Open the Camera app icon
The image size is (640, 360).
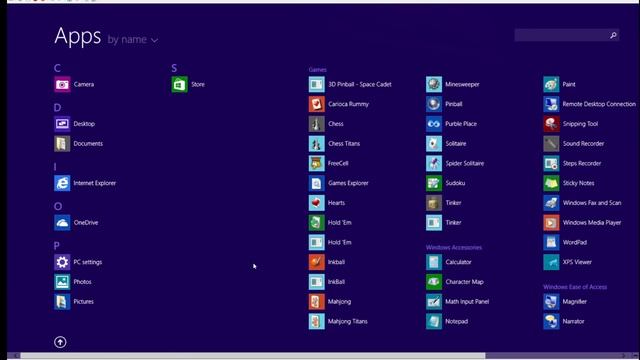point(62,84)
